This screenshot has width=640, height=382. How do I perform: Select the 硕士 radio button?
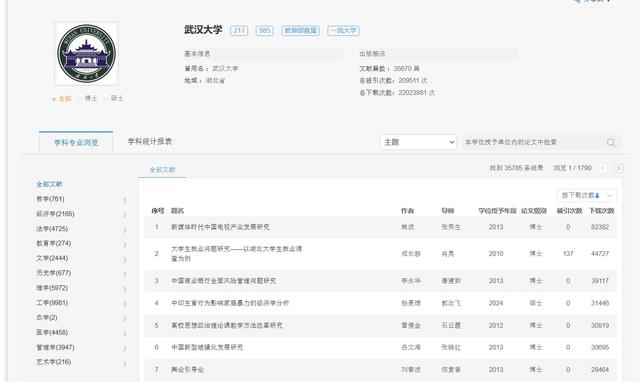pyautogui.click(x=106, y=99)
